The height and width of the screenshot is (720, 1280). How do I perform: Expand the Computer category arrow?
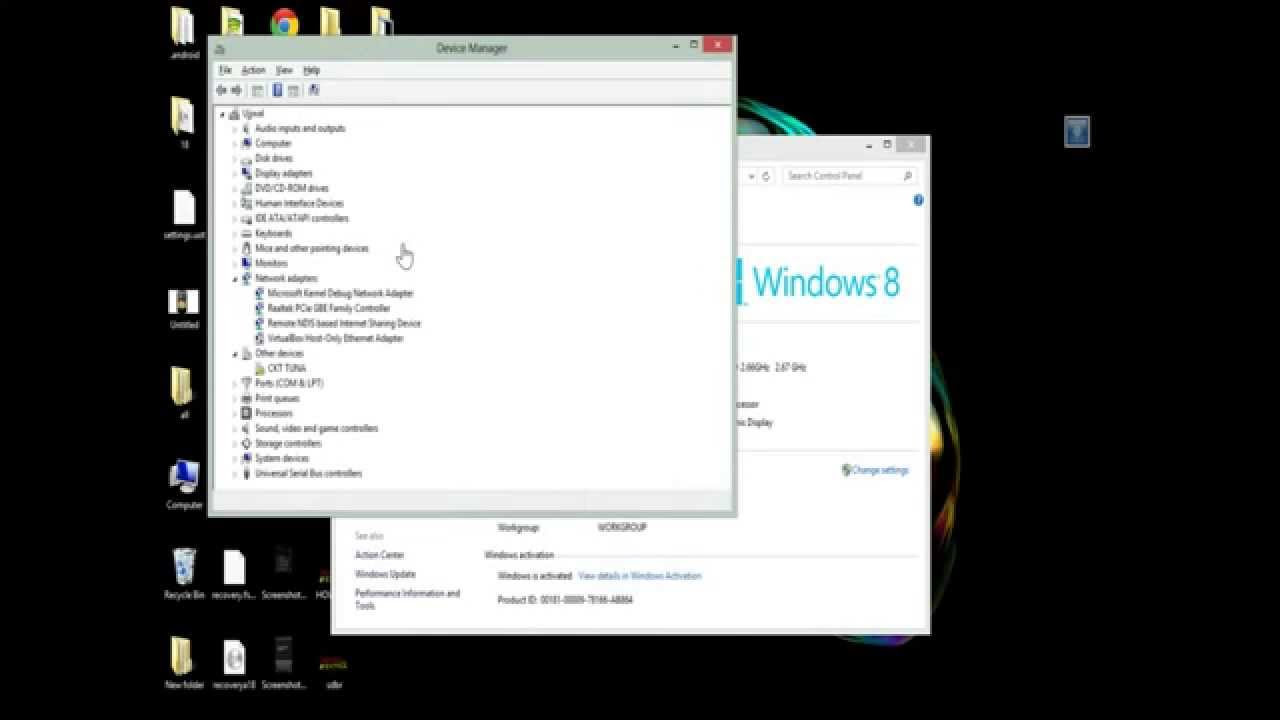coord(235,144)
